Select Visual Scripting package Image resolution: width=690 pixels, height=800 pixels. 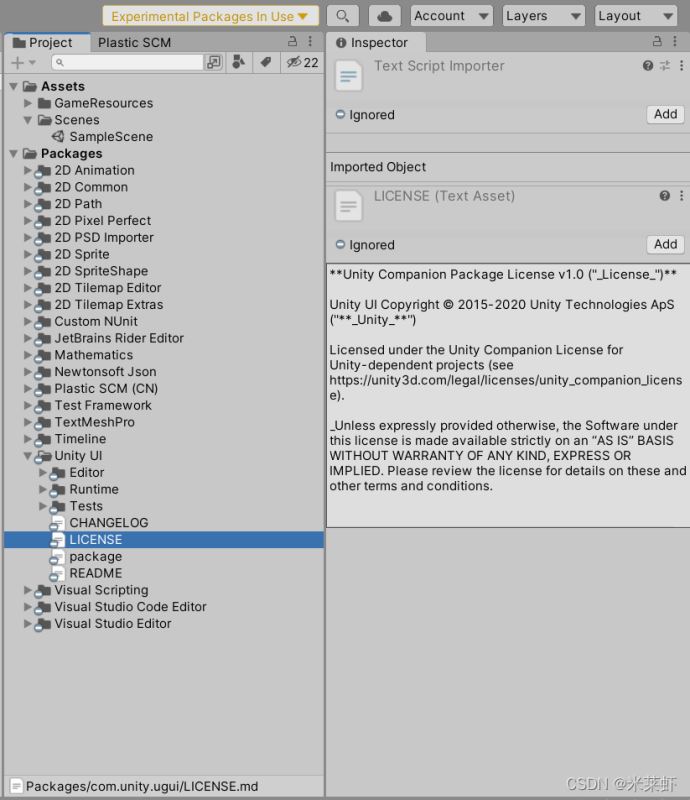[101, 590]
